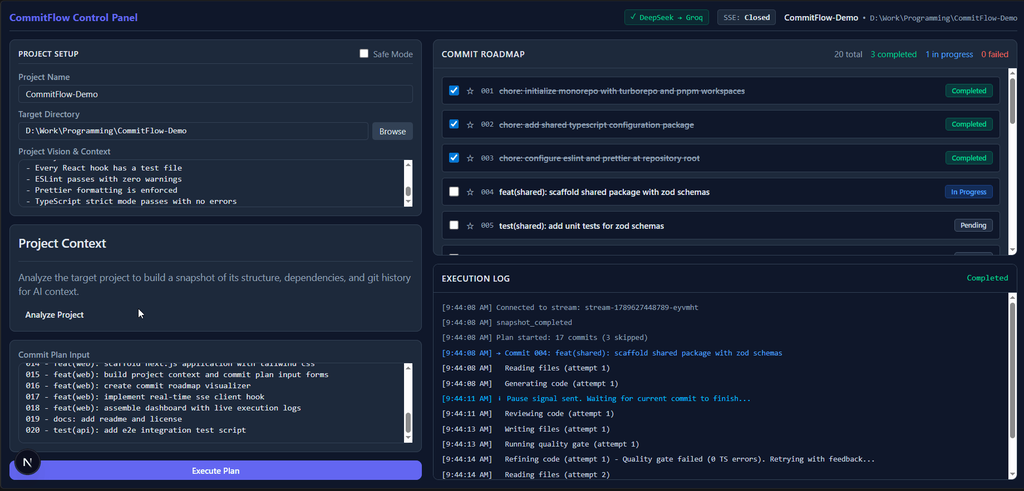
Task: Click the Commit Plan Input textarea
Action: (210, 403)
